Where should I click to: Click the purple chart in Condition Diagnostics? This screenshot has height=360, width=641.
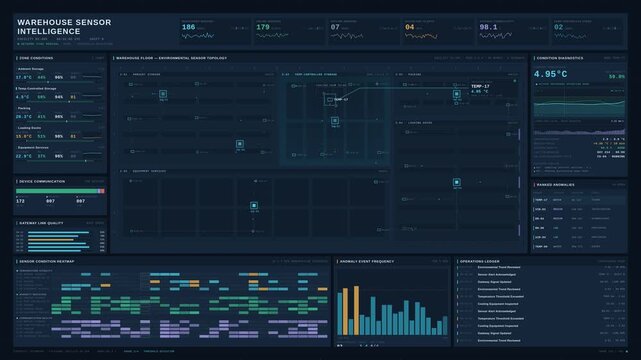pos(579,132)
